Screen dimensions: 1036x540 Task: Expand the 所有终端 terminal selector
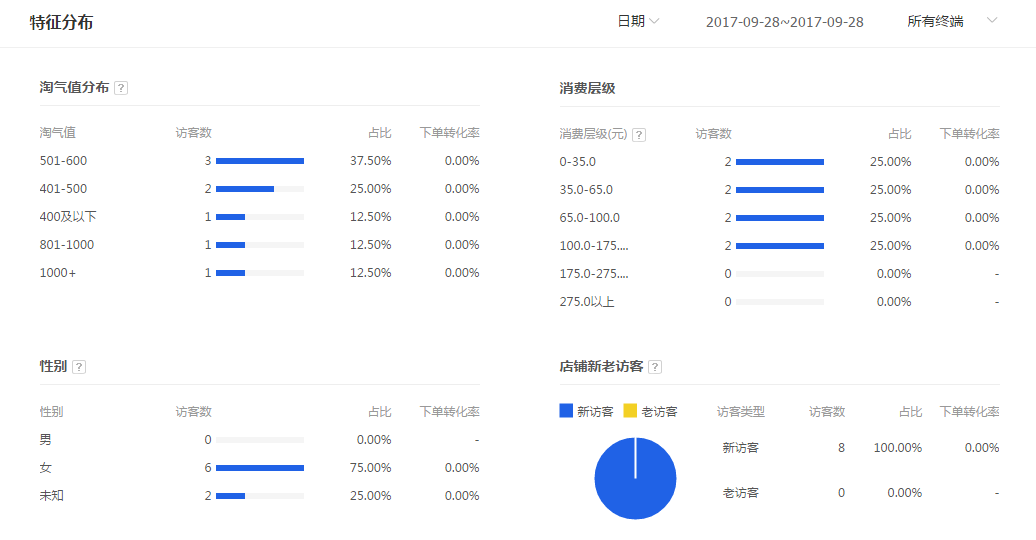[x=951, y=21]
